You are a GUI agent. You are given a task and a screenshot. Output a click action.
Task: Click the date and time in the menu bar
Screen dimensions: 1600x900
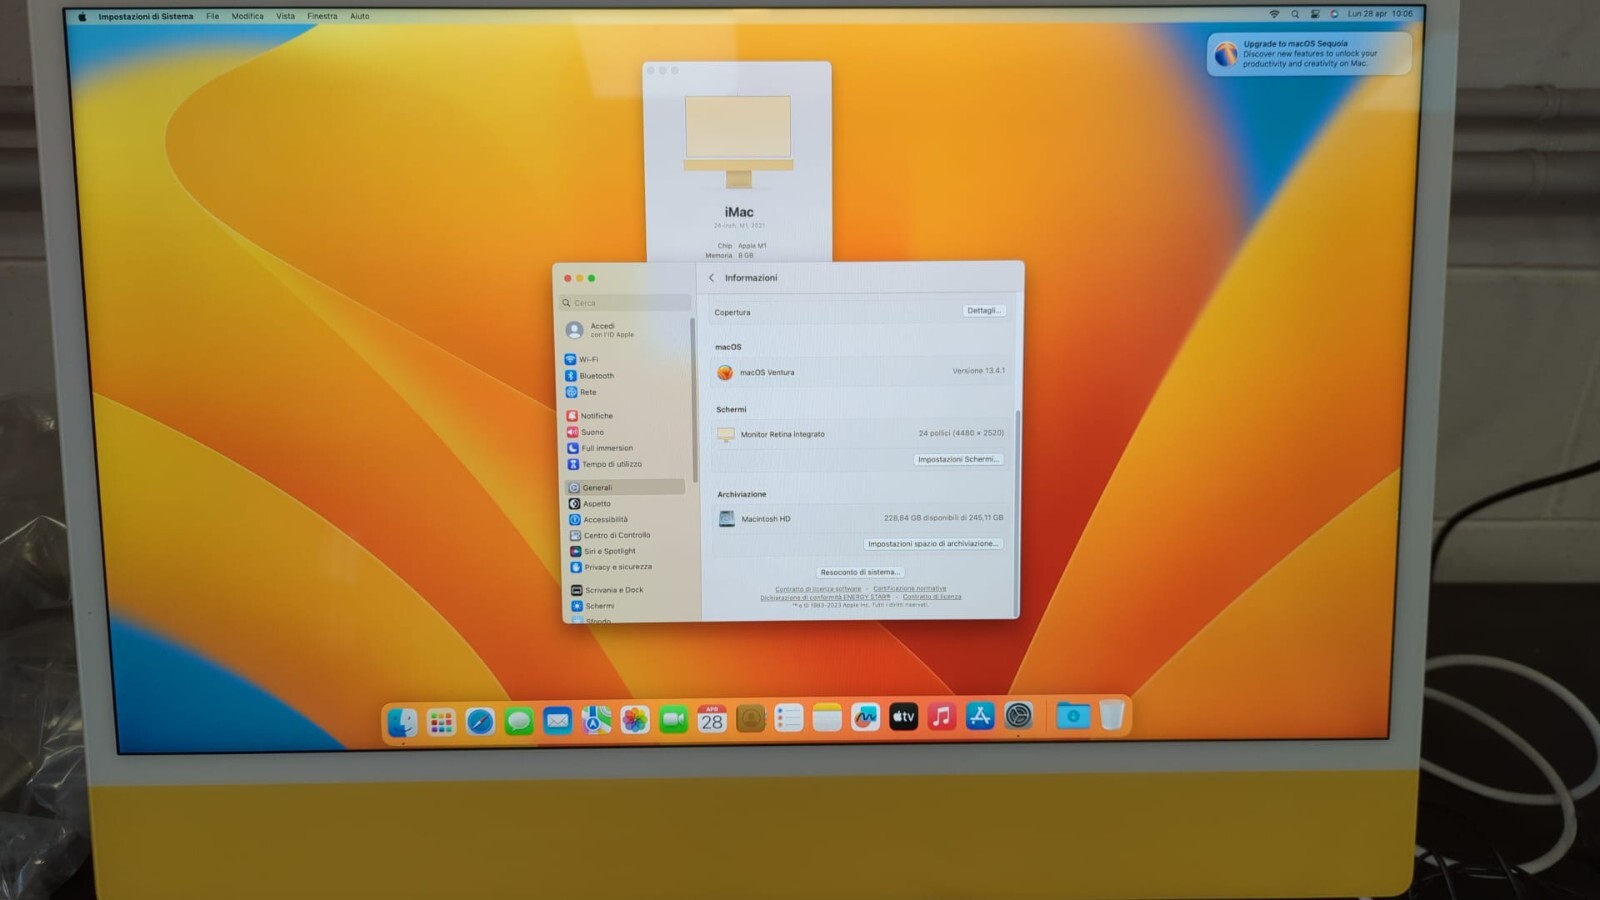click(x=1380, y=14)
